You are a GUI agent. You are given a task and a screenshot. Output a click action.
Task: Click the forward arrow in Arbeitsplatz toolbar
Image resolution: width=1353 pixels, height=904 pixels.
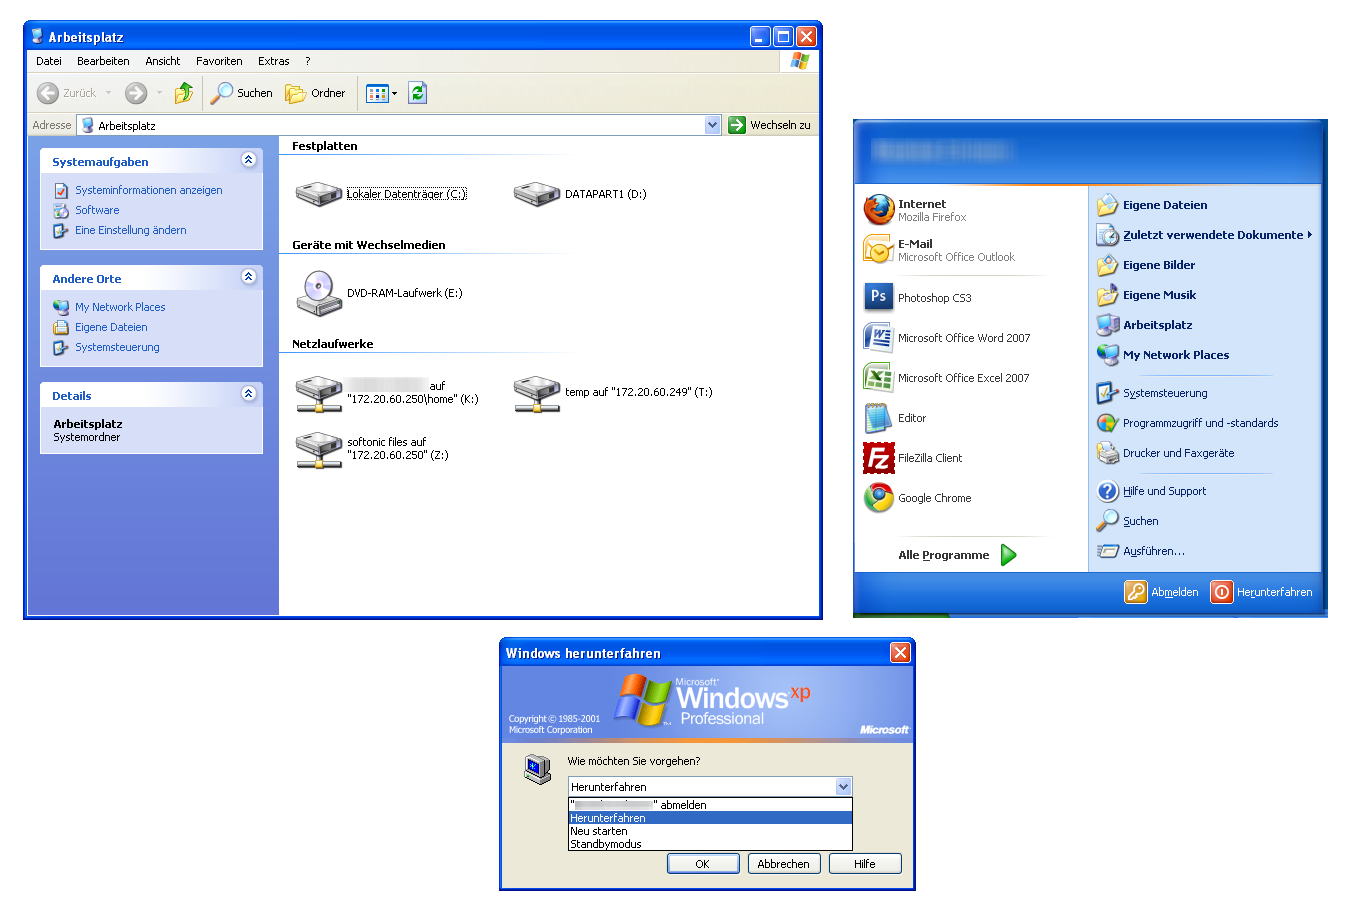coord(136,93)
